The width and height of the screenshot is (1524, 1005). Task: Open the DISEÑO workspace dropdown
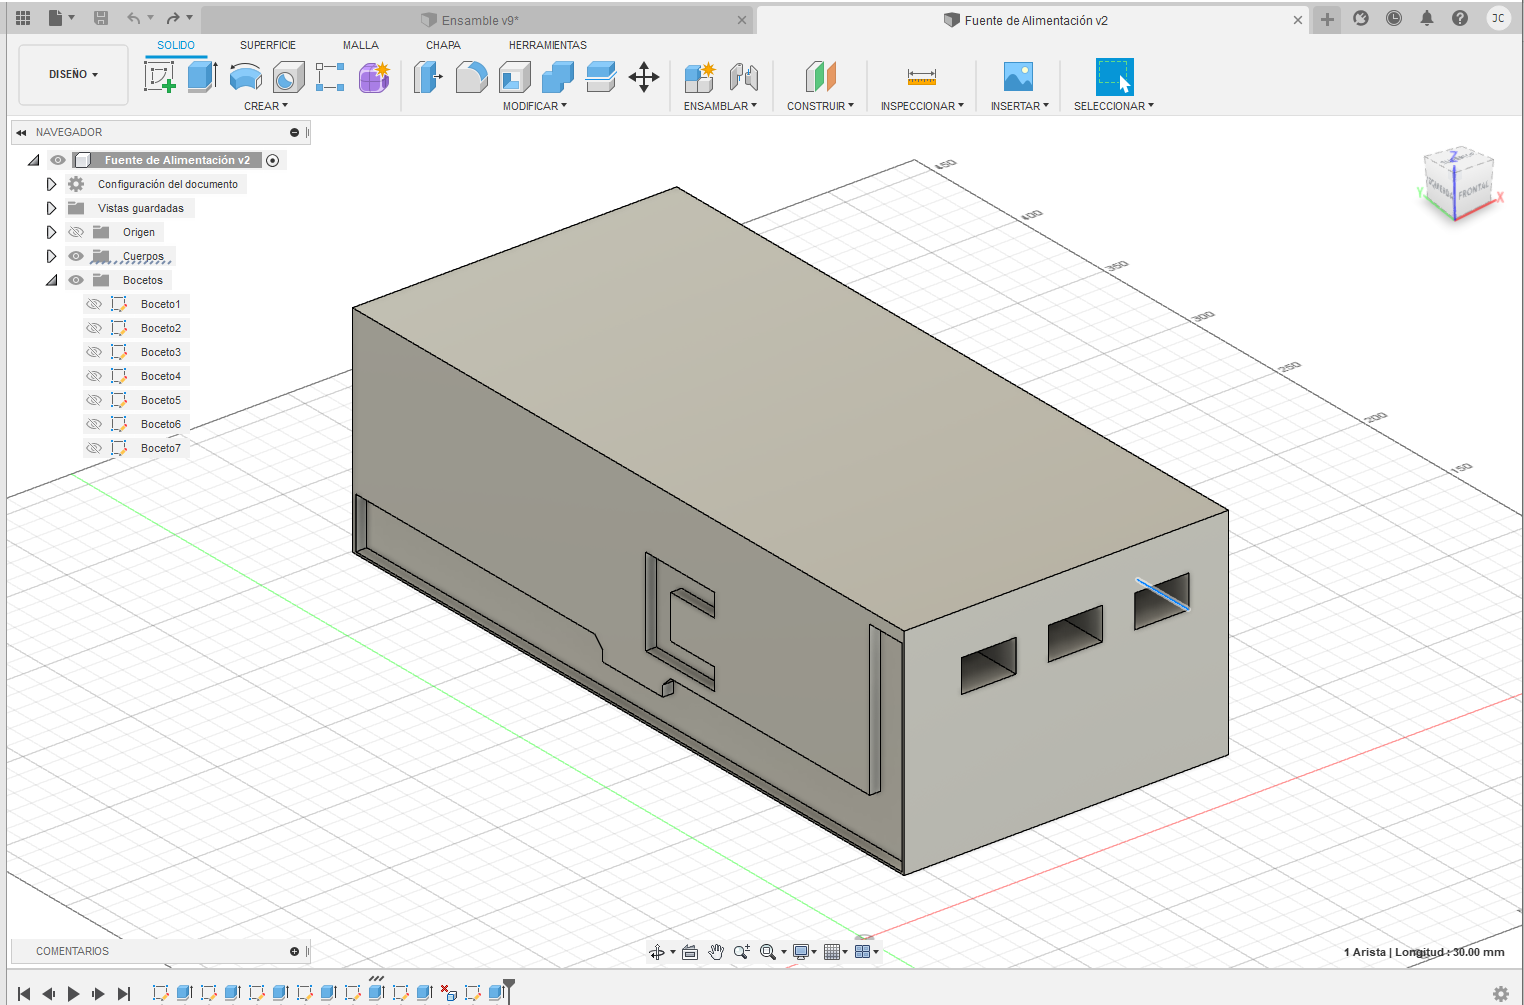click(x=73, y=74)
